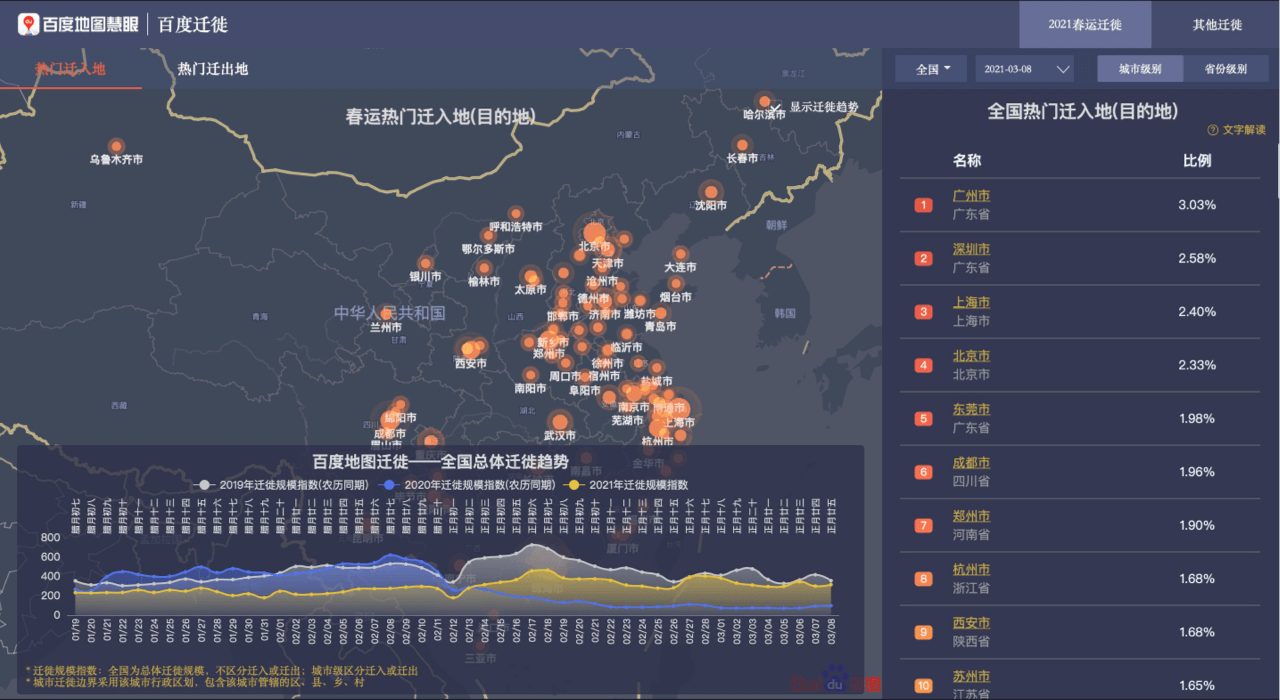The width and height of the screenshot is (1280, 700).
Task: Select the Yinchuan city marker dot
Action: tap(426, 263)
